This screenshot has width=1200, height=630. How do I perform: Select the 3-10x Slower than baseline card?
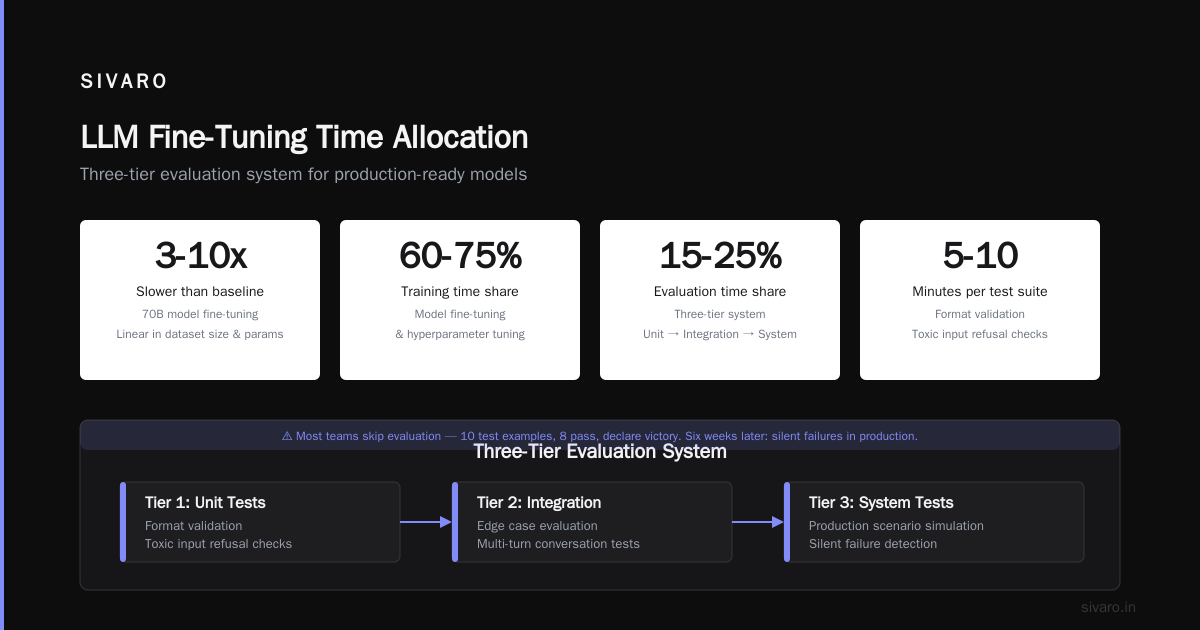click(x=200, y=300)
